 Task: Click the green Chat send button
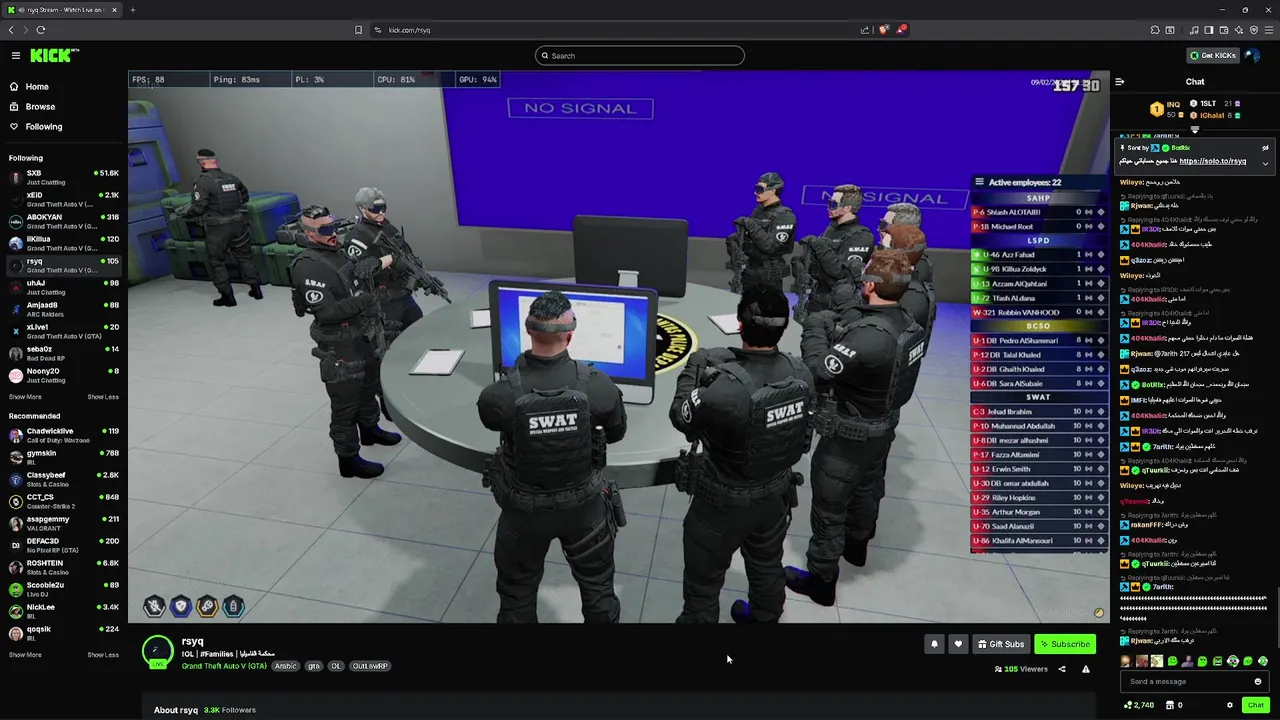pyautogui.click(x=1256, y=705)
